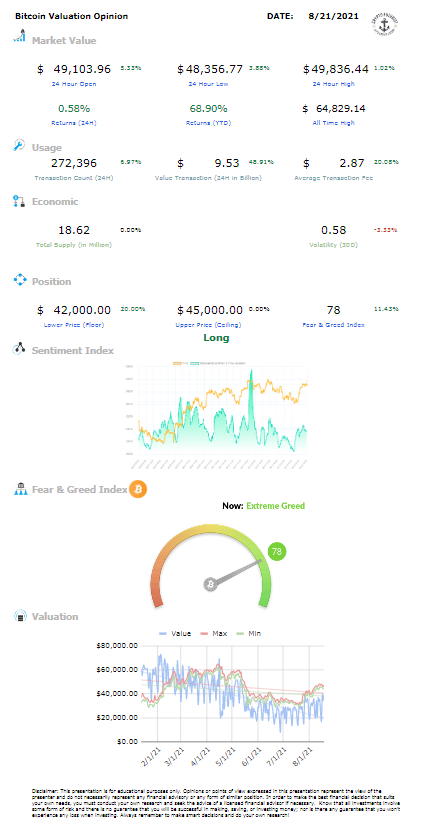This screenshot has height=828, width=423.
Task: Click the 0.58% 24H returns value
Action: tap(74, 108)
